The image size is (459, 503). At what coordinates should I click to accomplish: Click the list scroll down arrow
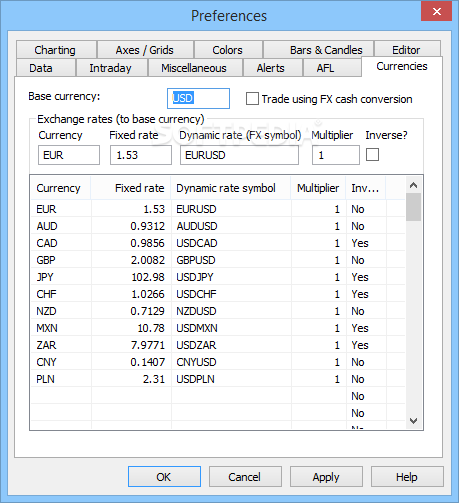tap(413, 421)
